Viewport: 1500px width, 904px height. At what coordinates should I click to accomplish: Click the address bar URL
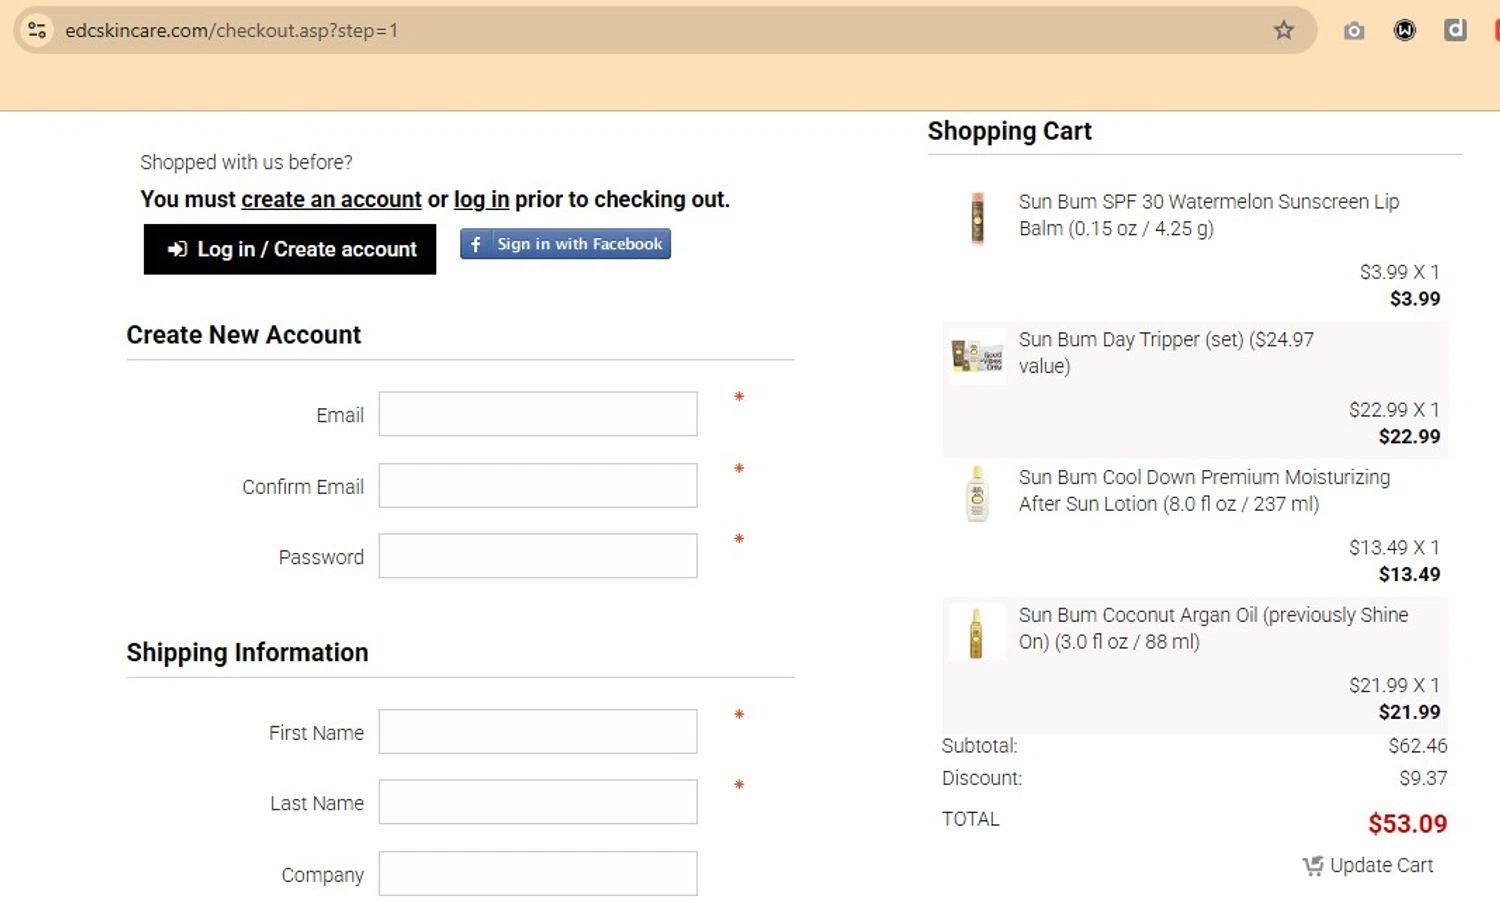(231, 31)
